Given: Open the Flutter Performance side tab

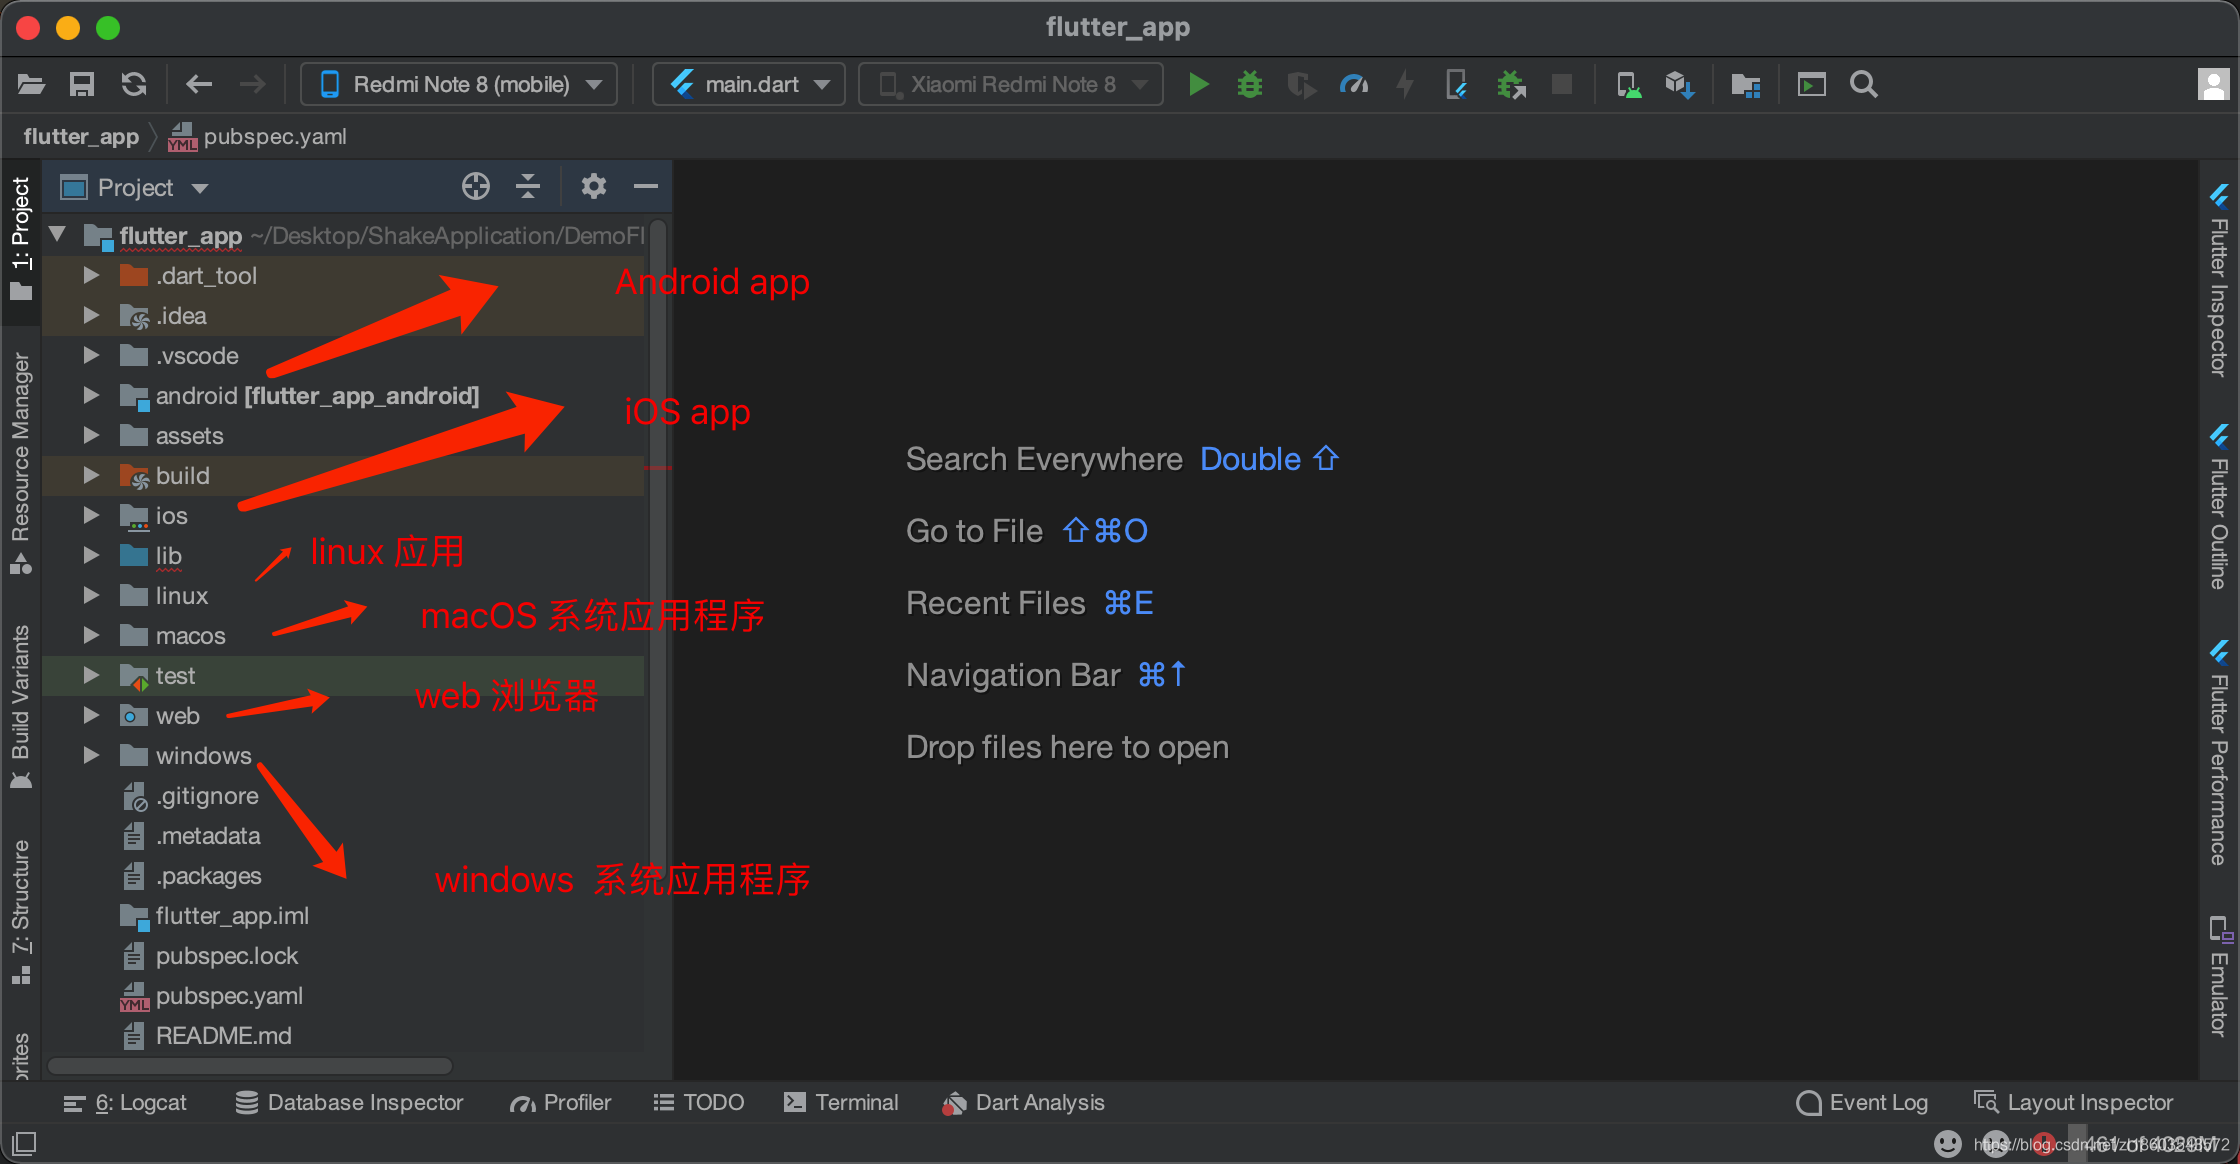Looking at the screenshot, I should (x=2219, y=753).
